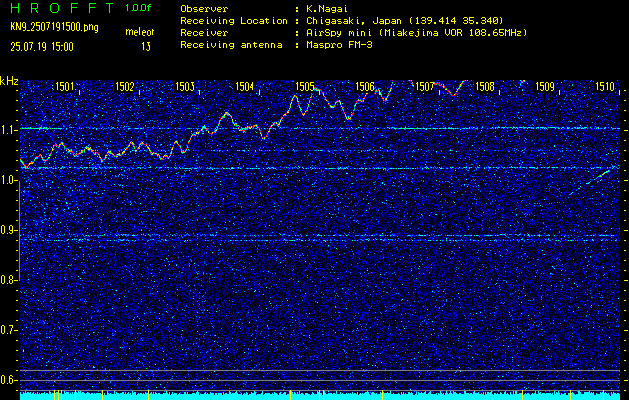Click the 0.6 kHz axis label
629x400 pixels.
8,380
